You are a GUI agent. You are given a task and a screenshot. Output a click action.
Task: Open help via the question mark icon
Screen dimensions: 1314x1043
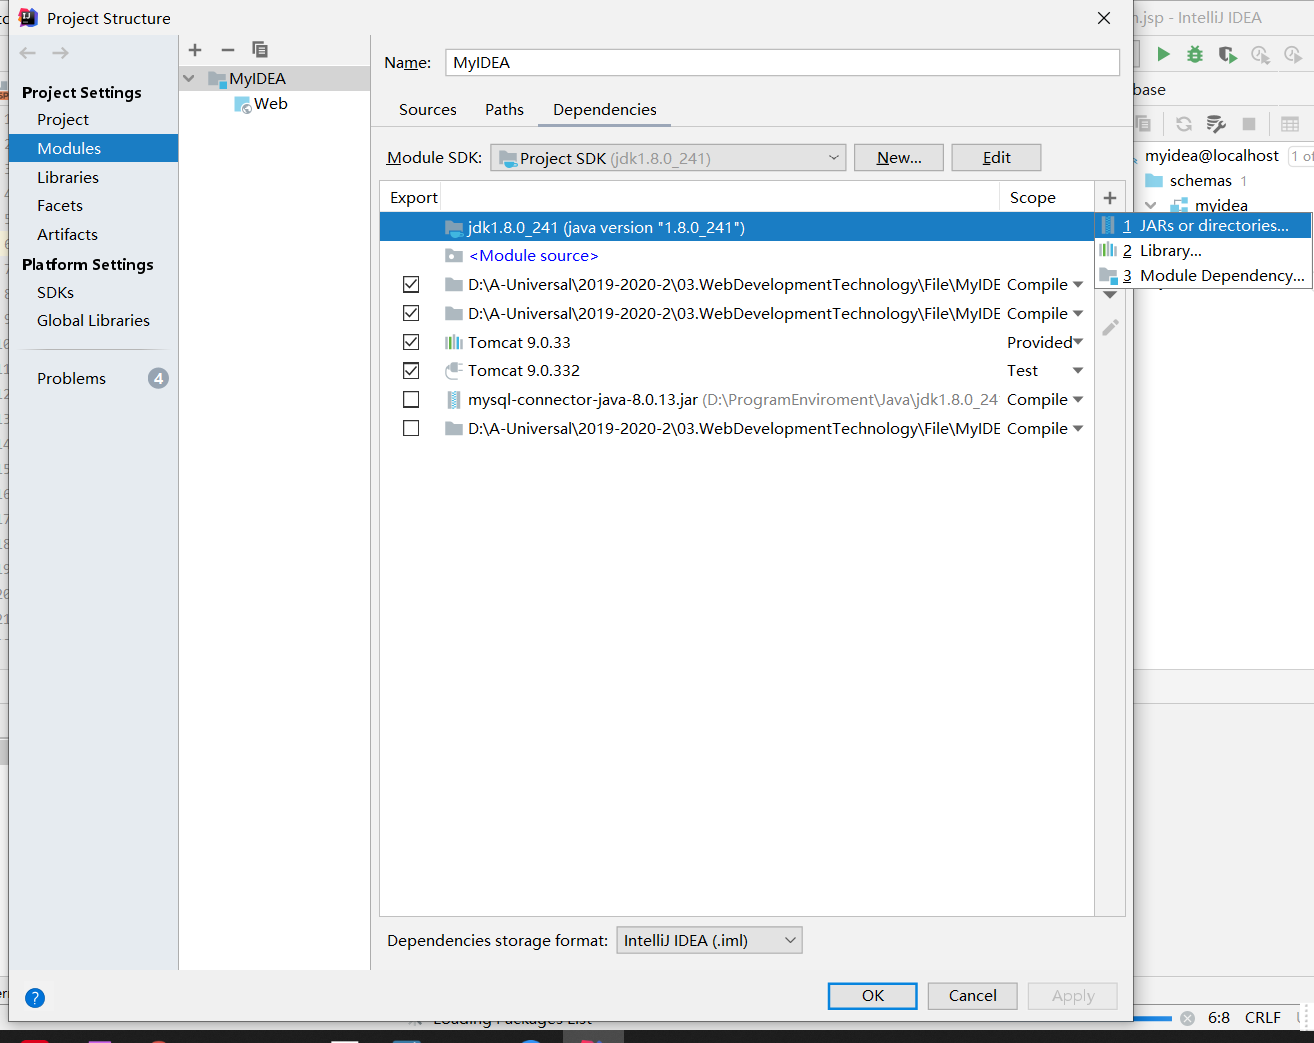[x=35, y=997]
